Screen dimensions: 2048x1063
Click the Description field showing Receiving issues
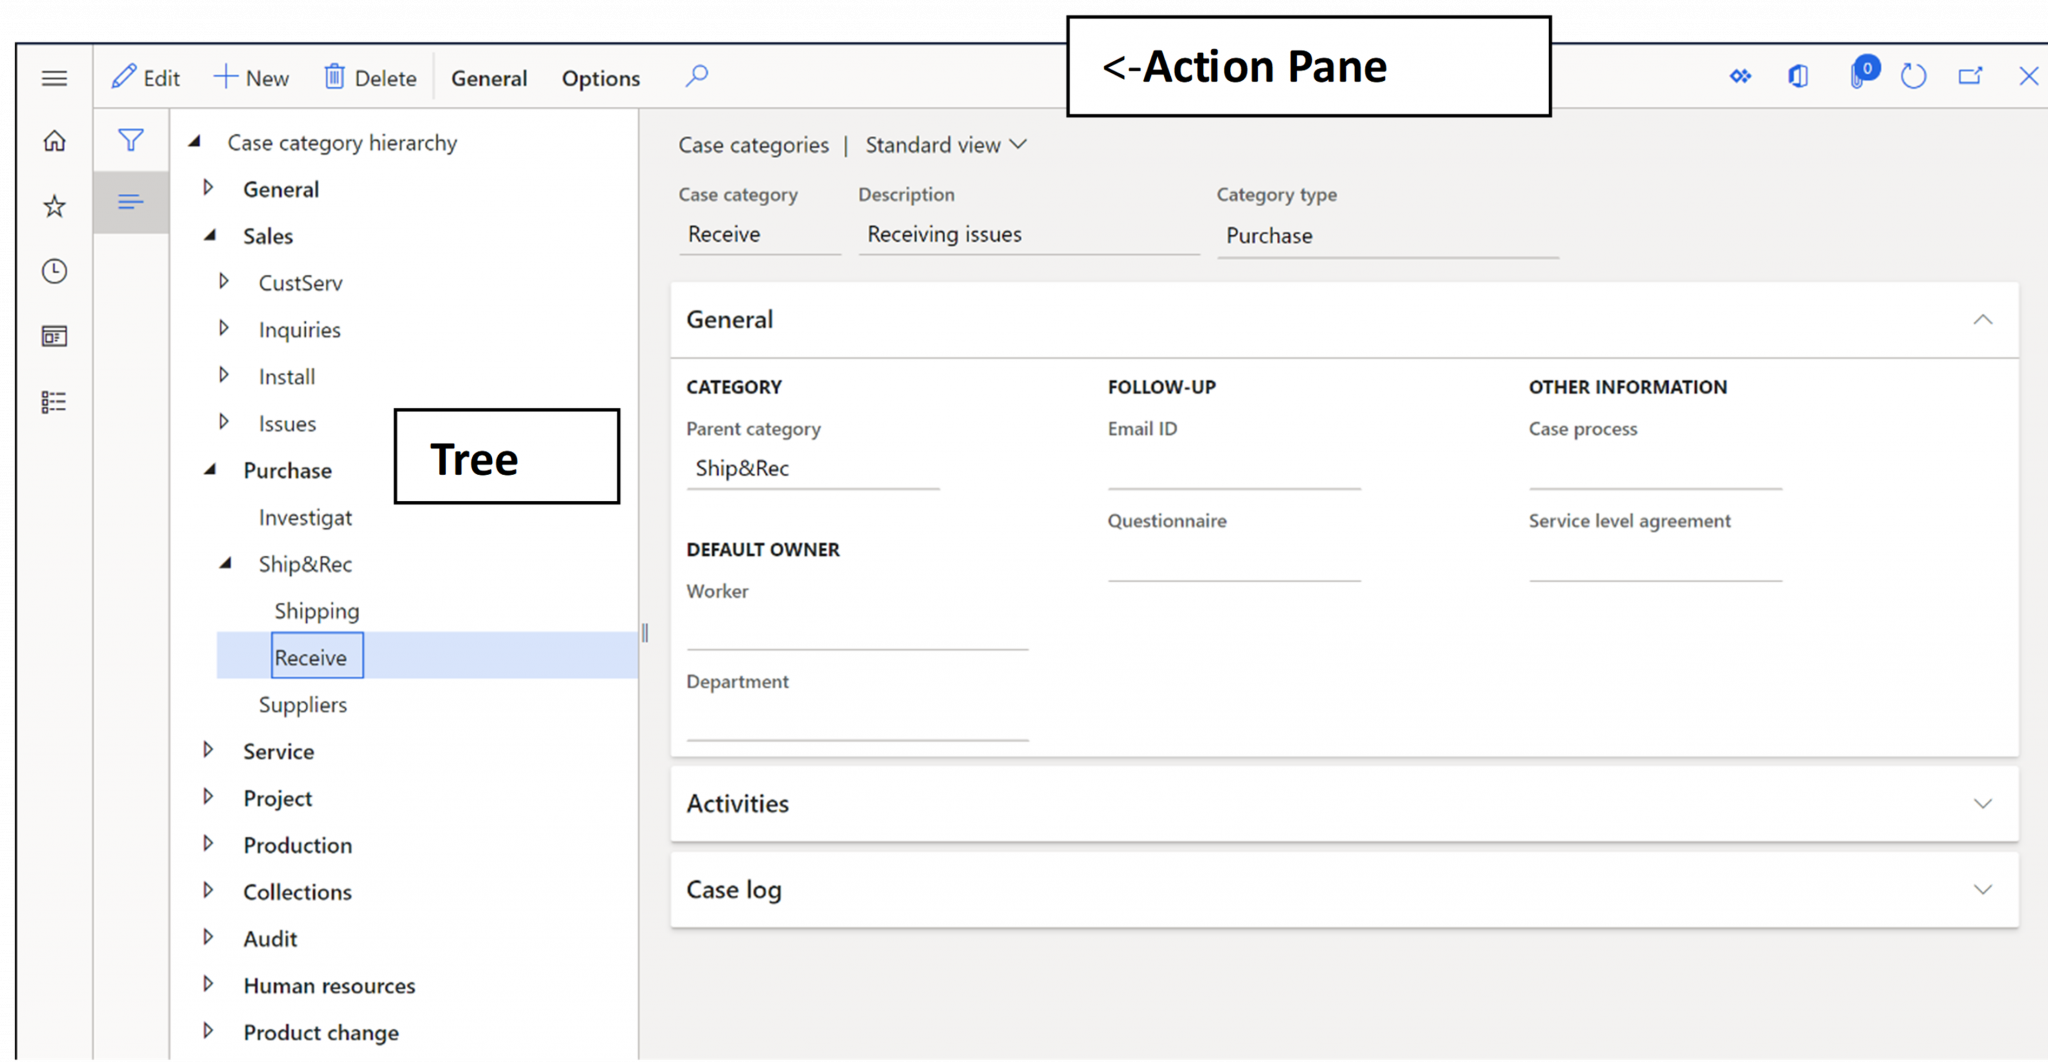click(x=944, y=234)
